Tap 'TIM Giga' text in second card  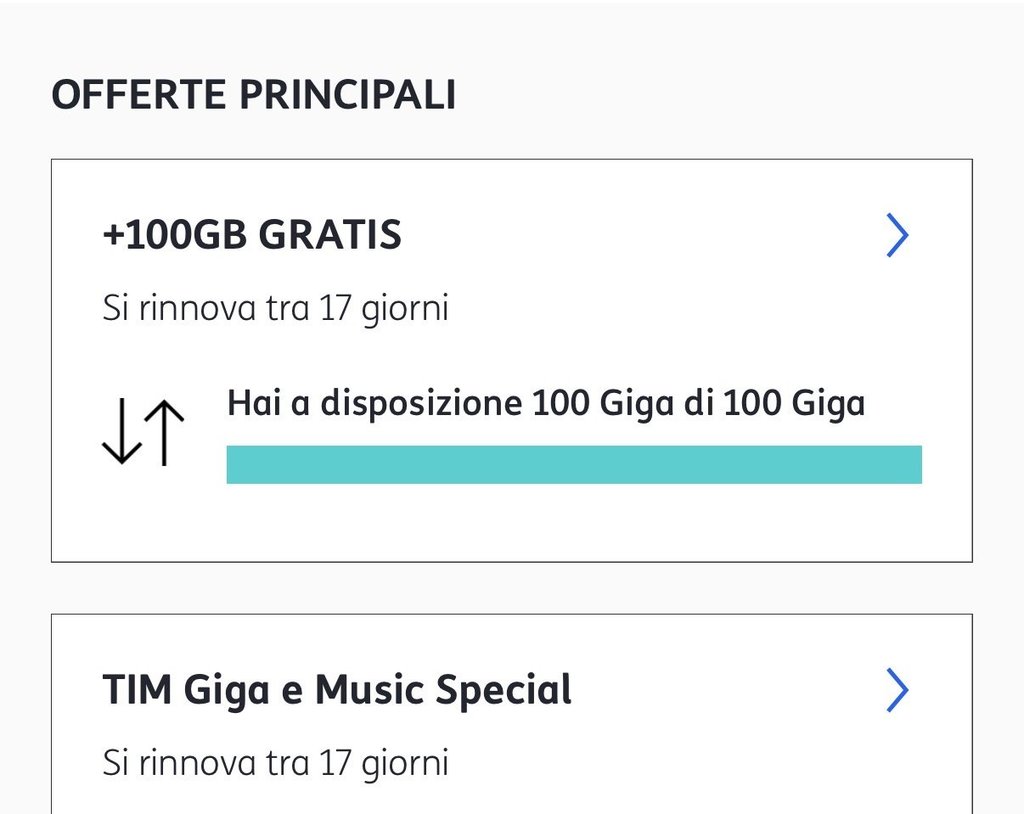[x=187, y=691]
